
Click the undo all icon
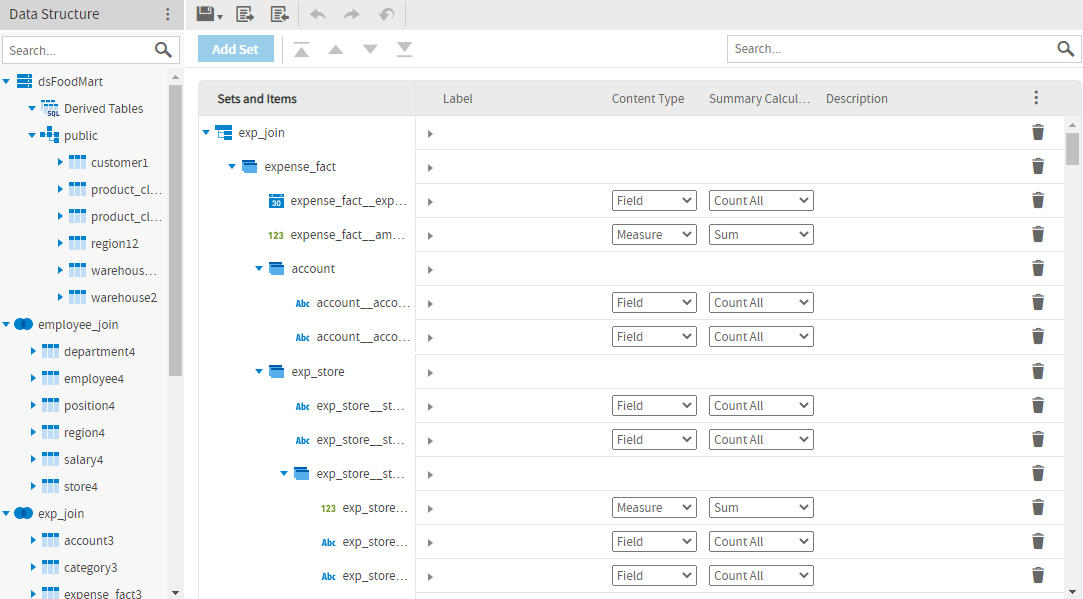pos(387,14)
